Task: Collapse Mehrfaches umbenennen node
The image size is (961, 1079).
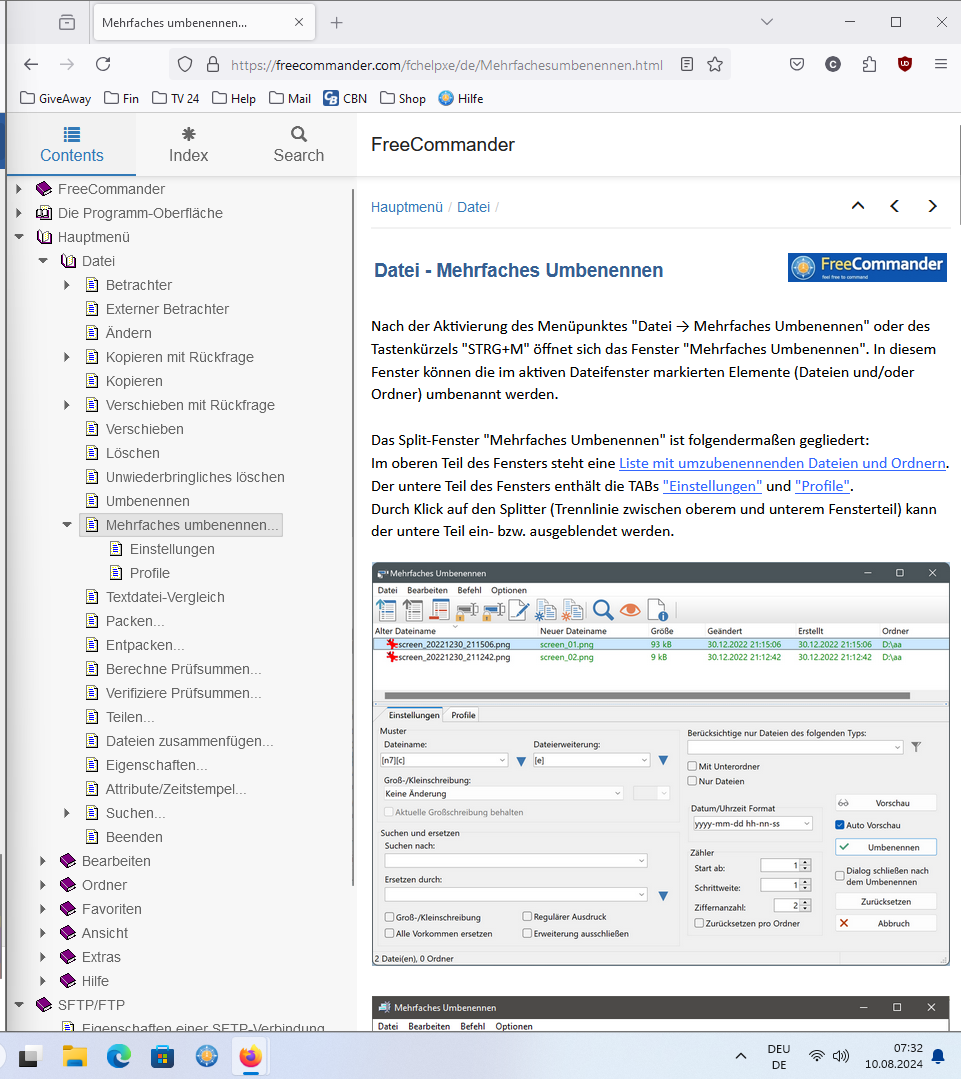Action: point(67,524)
